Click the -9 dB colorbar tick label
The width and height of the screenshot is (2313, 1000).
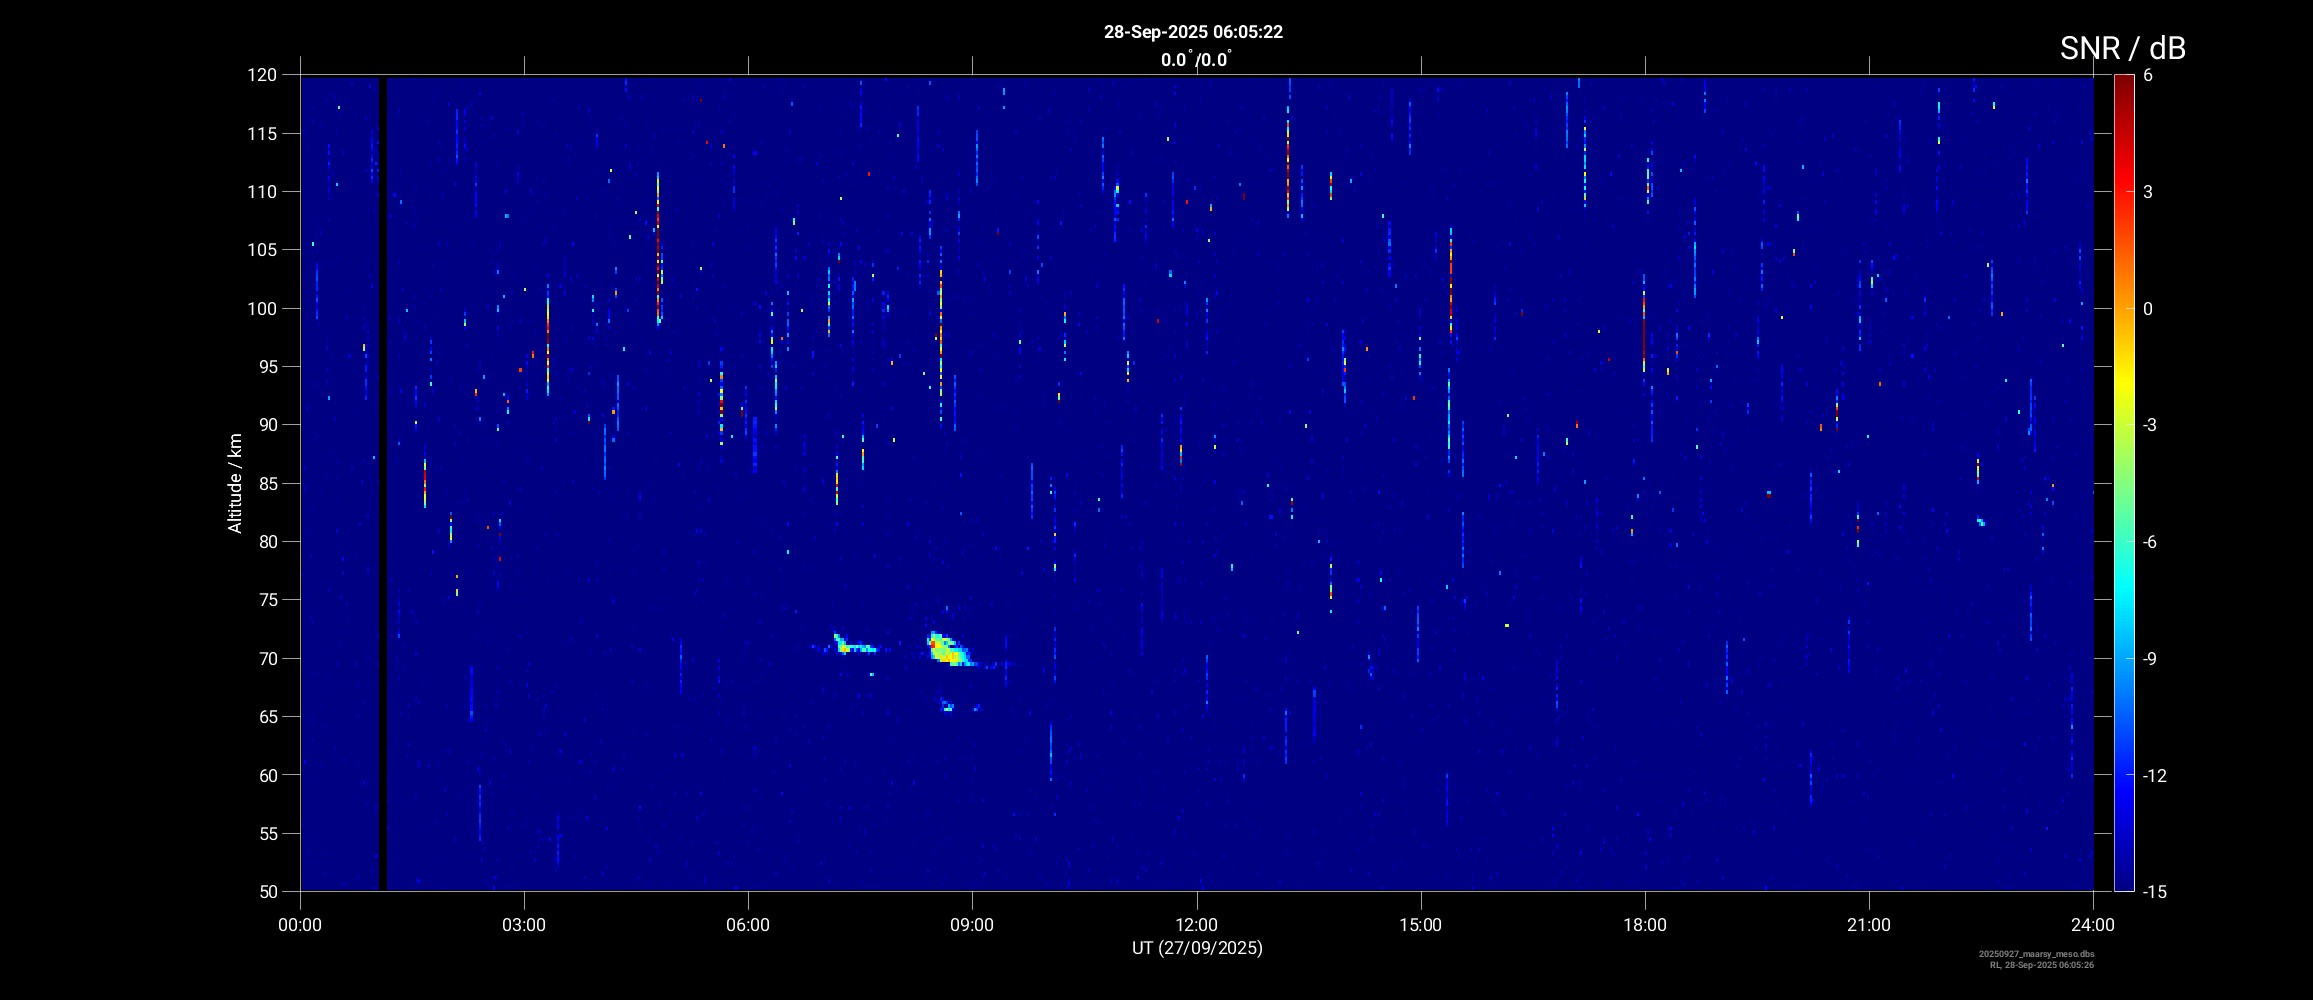point(2150,659)
